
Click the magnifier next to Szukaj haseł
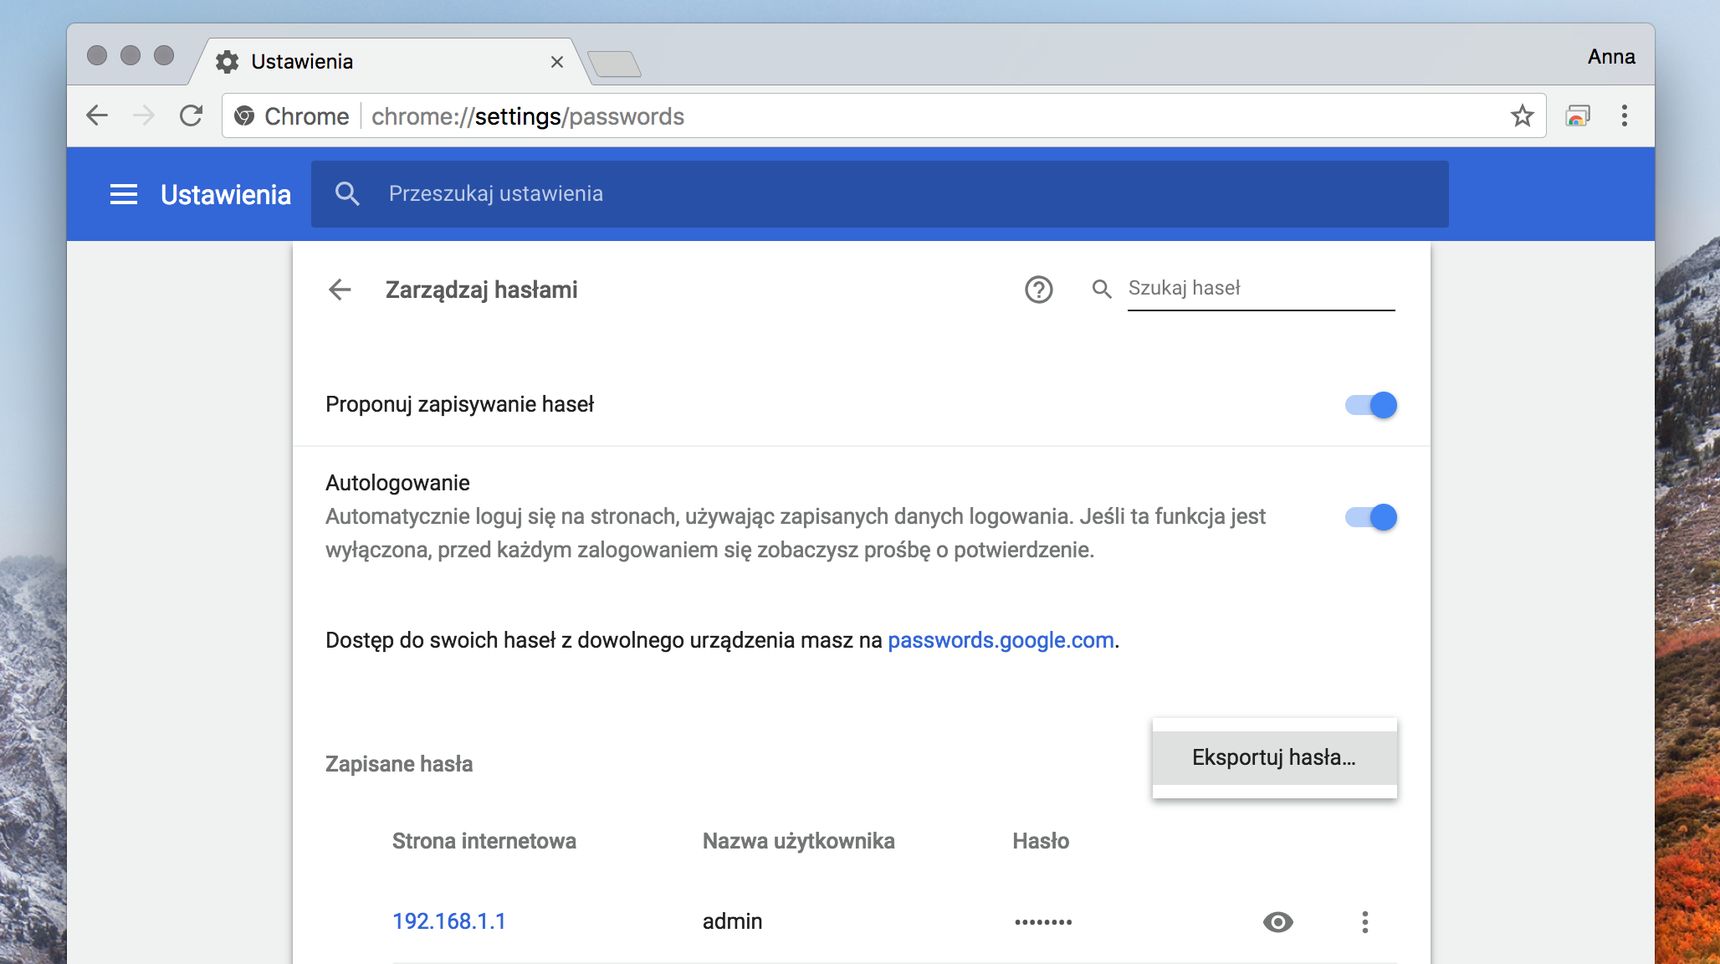tap(1101, 289)
